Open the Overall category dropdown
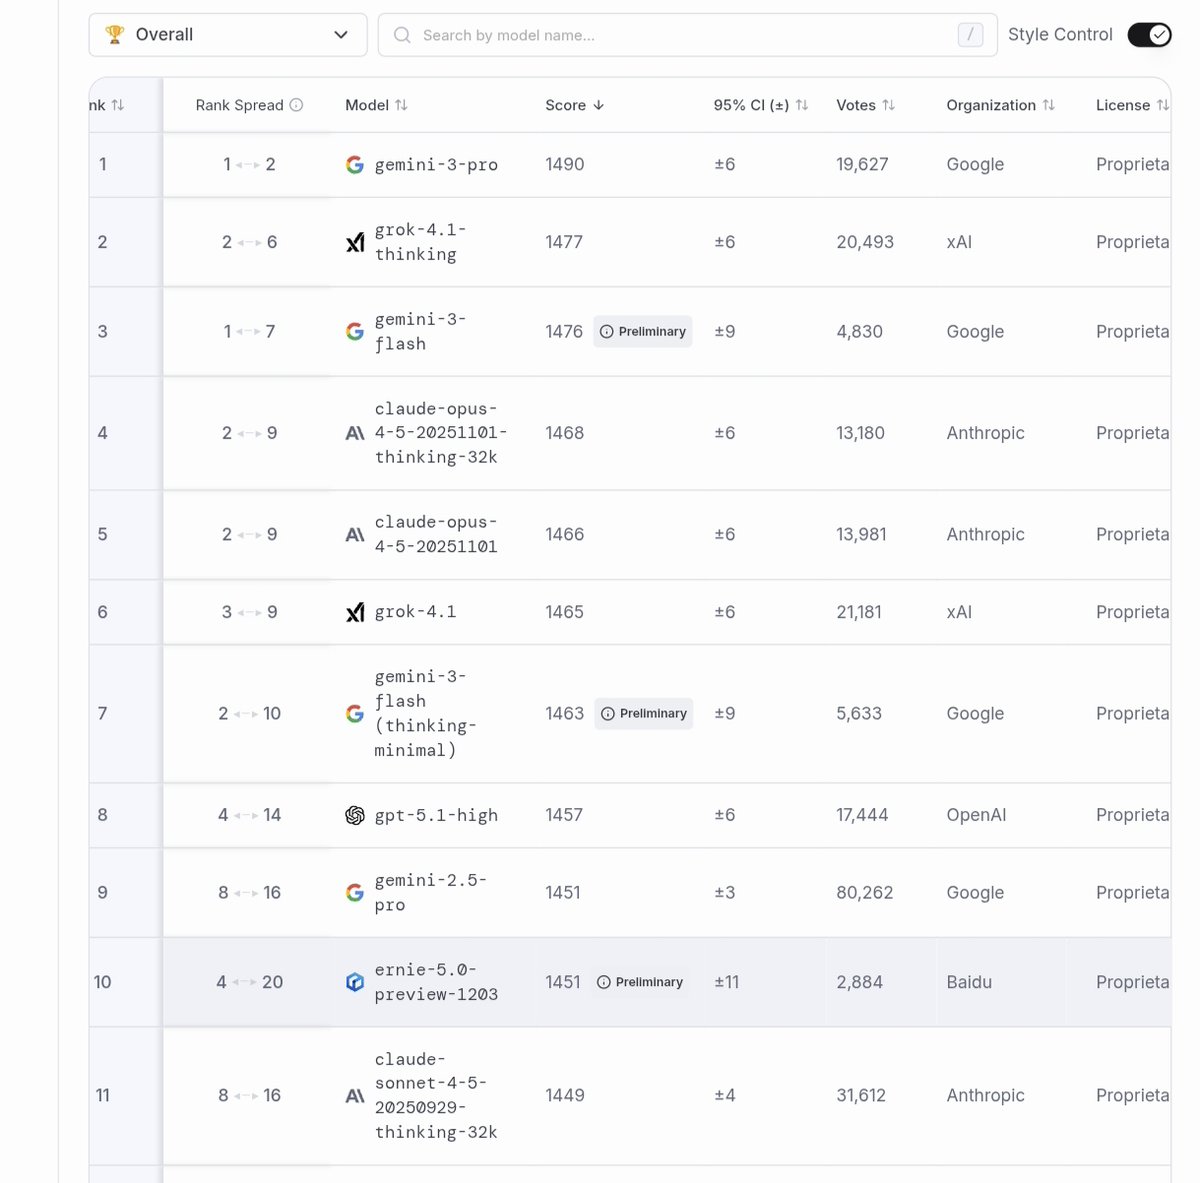This screenshot has width=1200, height=1183. tap(228, 35)
